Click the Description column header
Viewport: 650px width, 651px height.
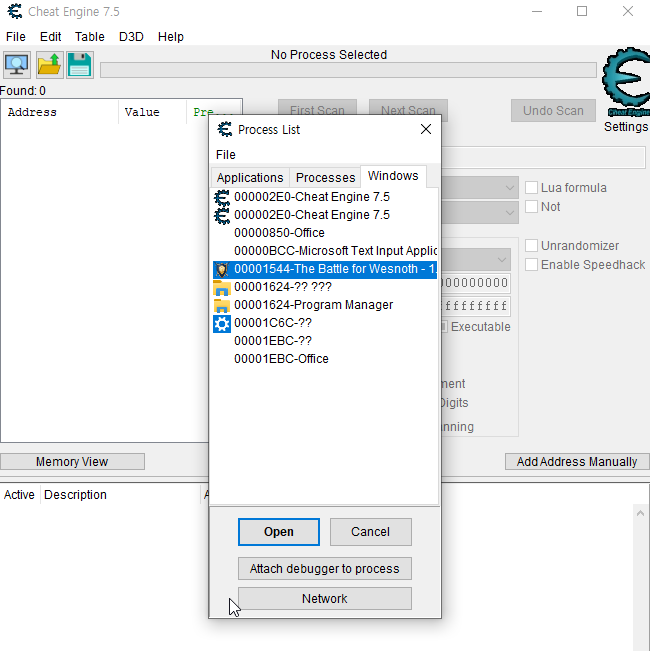tap(120, 495)
